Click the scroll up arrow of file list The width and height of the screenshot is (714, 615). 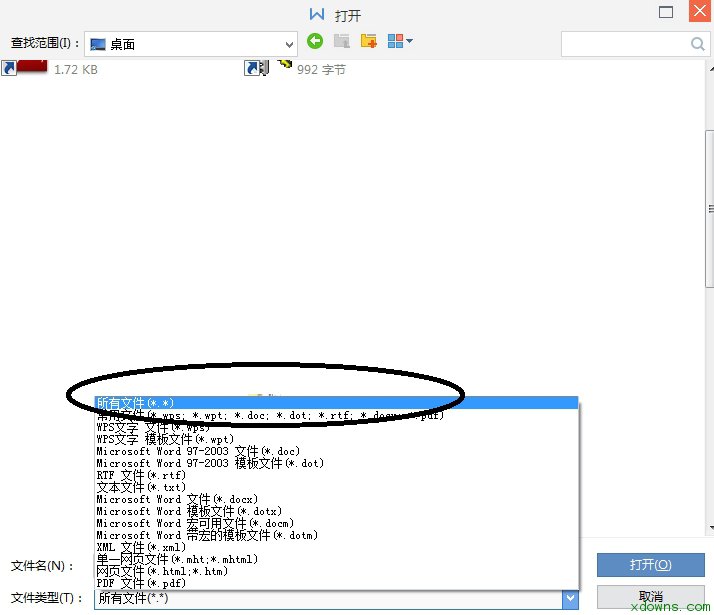tap(711, 69)
